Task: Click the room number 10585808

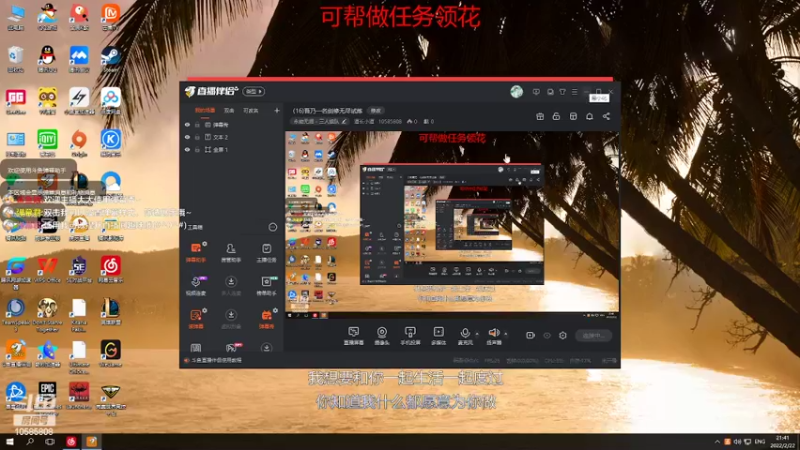Action: pos(390,121)
